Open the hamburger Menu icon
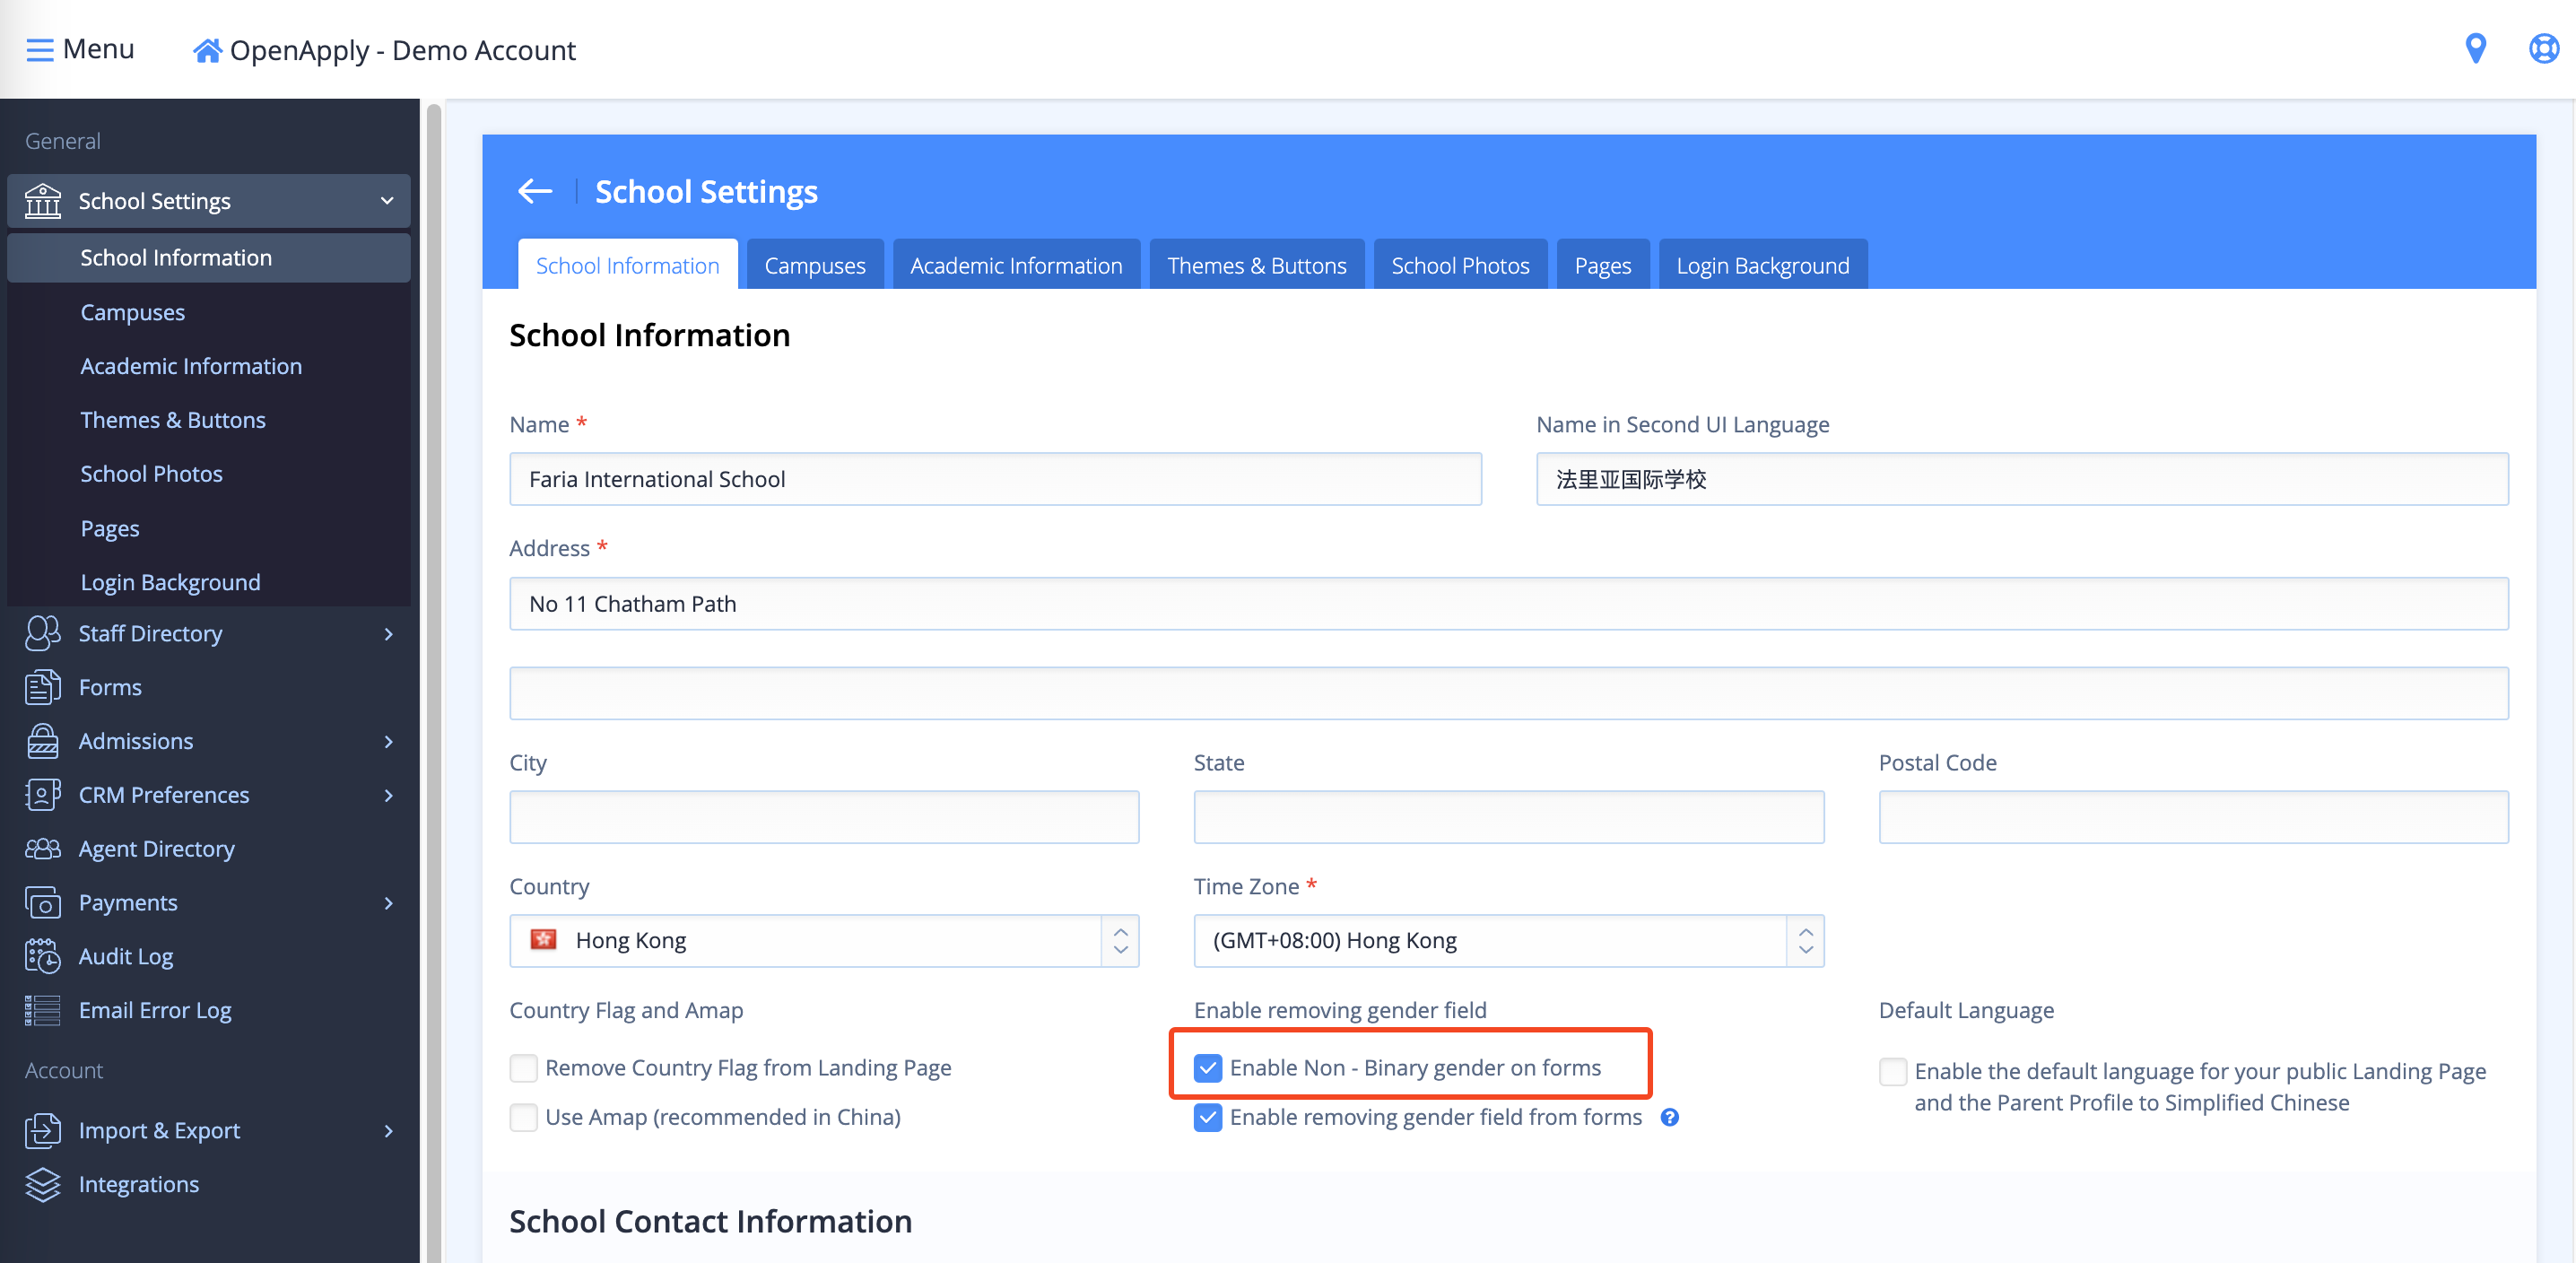2576x1263 pixels. click(x=39, y=49)
